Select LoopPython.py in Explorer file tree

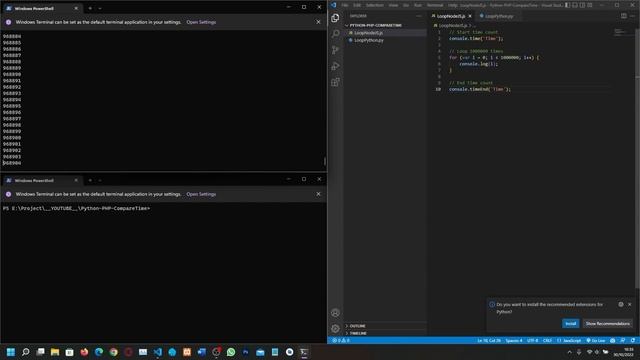pyautogui.click(x=385, y=40)
